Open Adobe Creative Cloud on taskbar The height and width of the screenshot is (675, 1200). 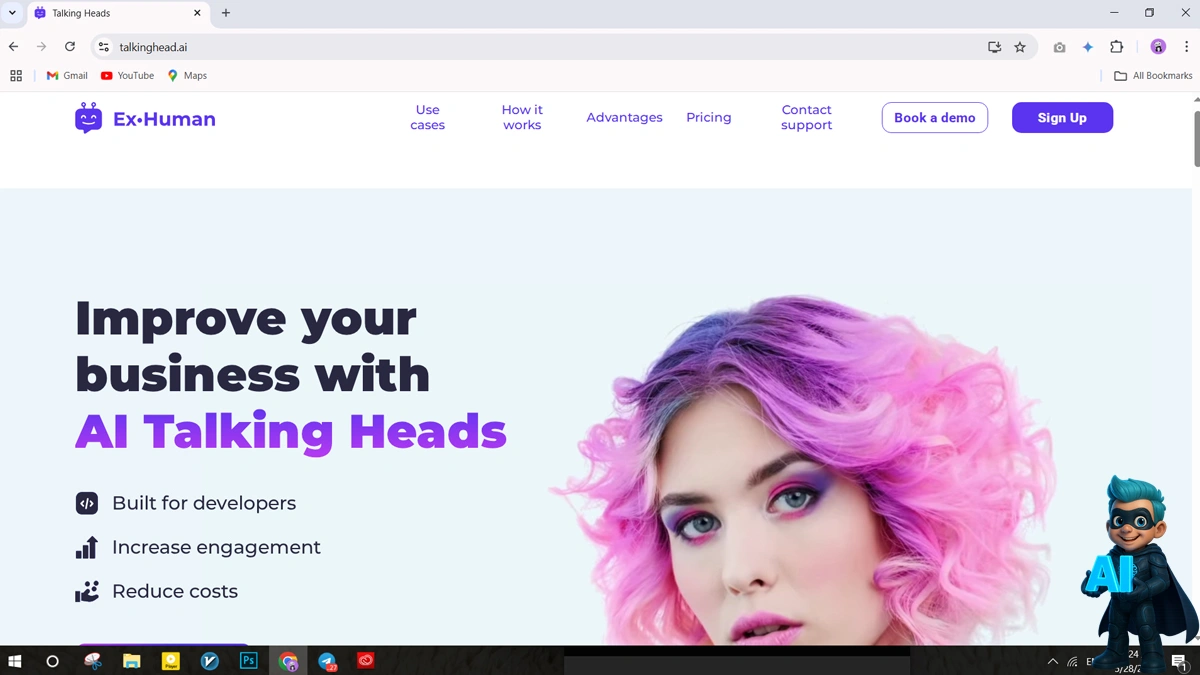366,661
